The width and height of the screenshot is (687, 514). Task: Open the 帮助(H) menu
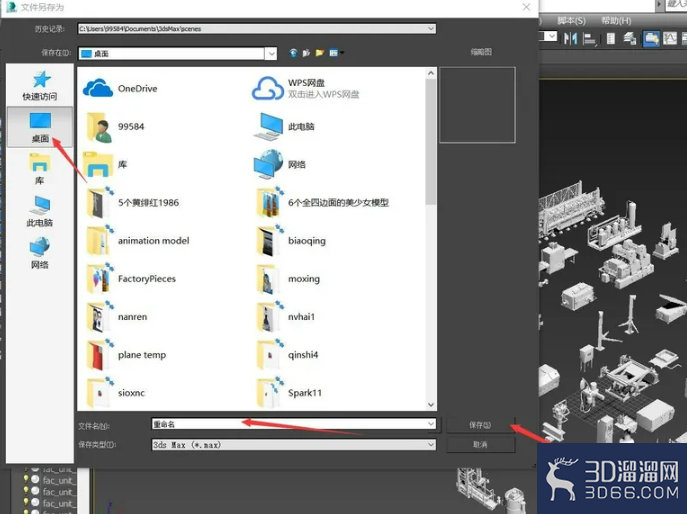click(x=616, y=21)
